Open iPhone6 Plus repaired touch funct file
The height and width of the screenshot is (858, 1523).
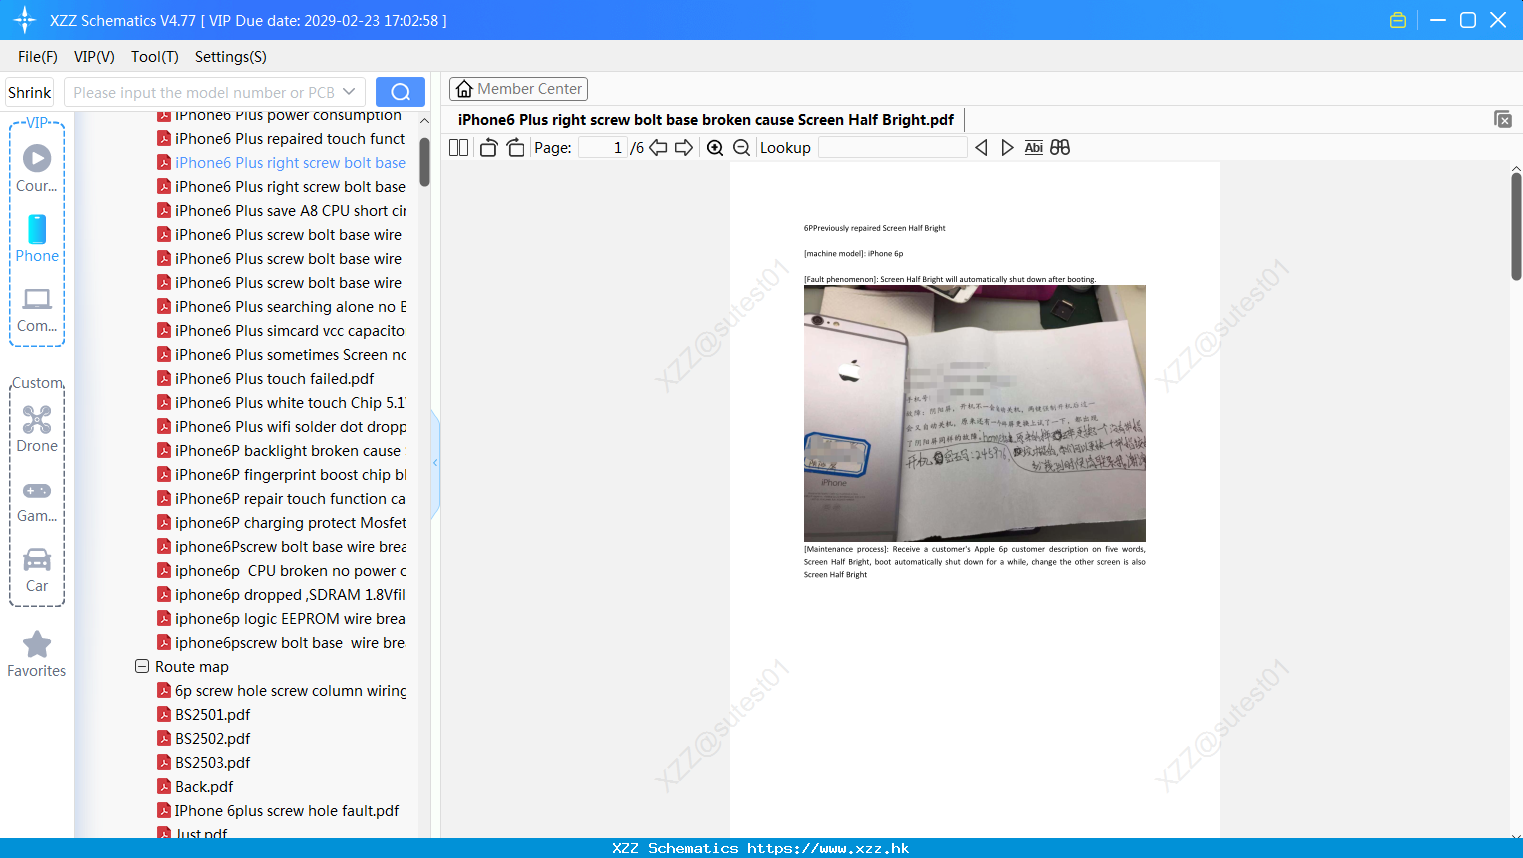point(282,139)
